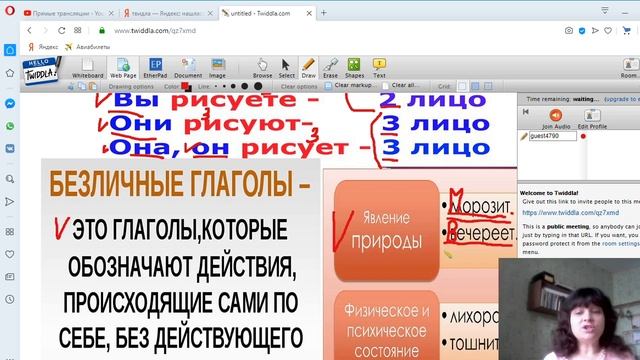Screen dimensions: 640x360
Task: Click the print icon in options bar
Action: (x=71, y=86)
